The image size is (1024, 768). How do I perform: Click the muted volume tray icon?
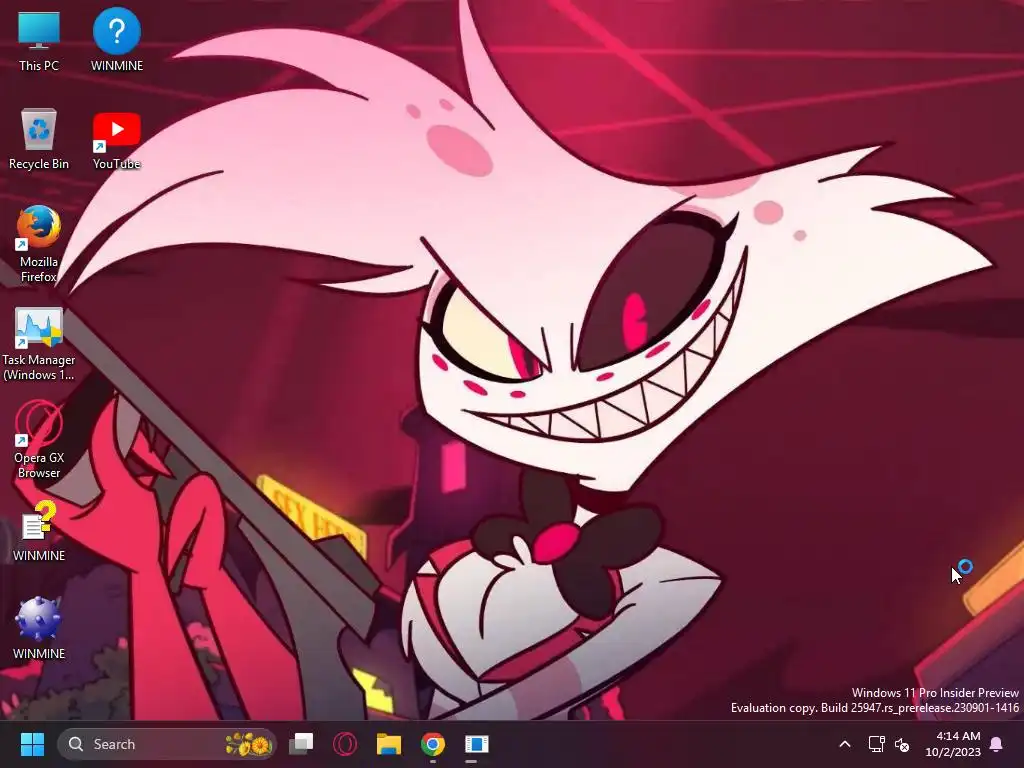(902, 744)
